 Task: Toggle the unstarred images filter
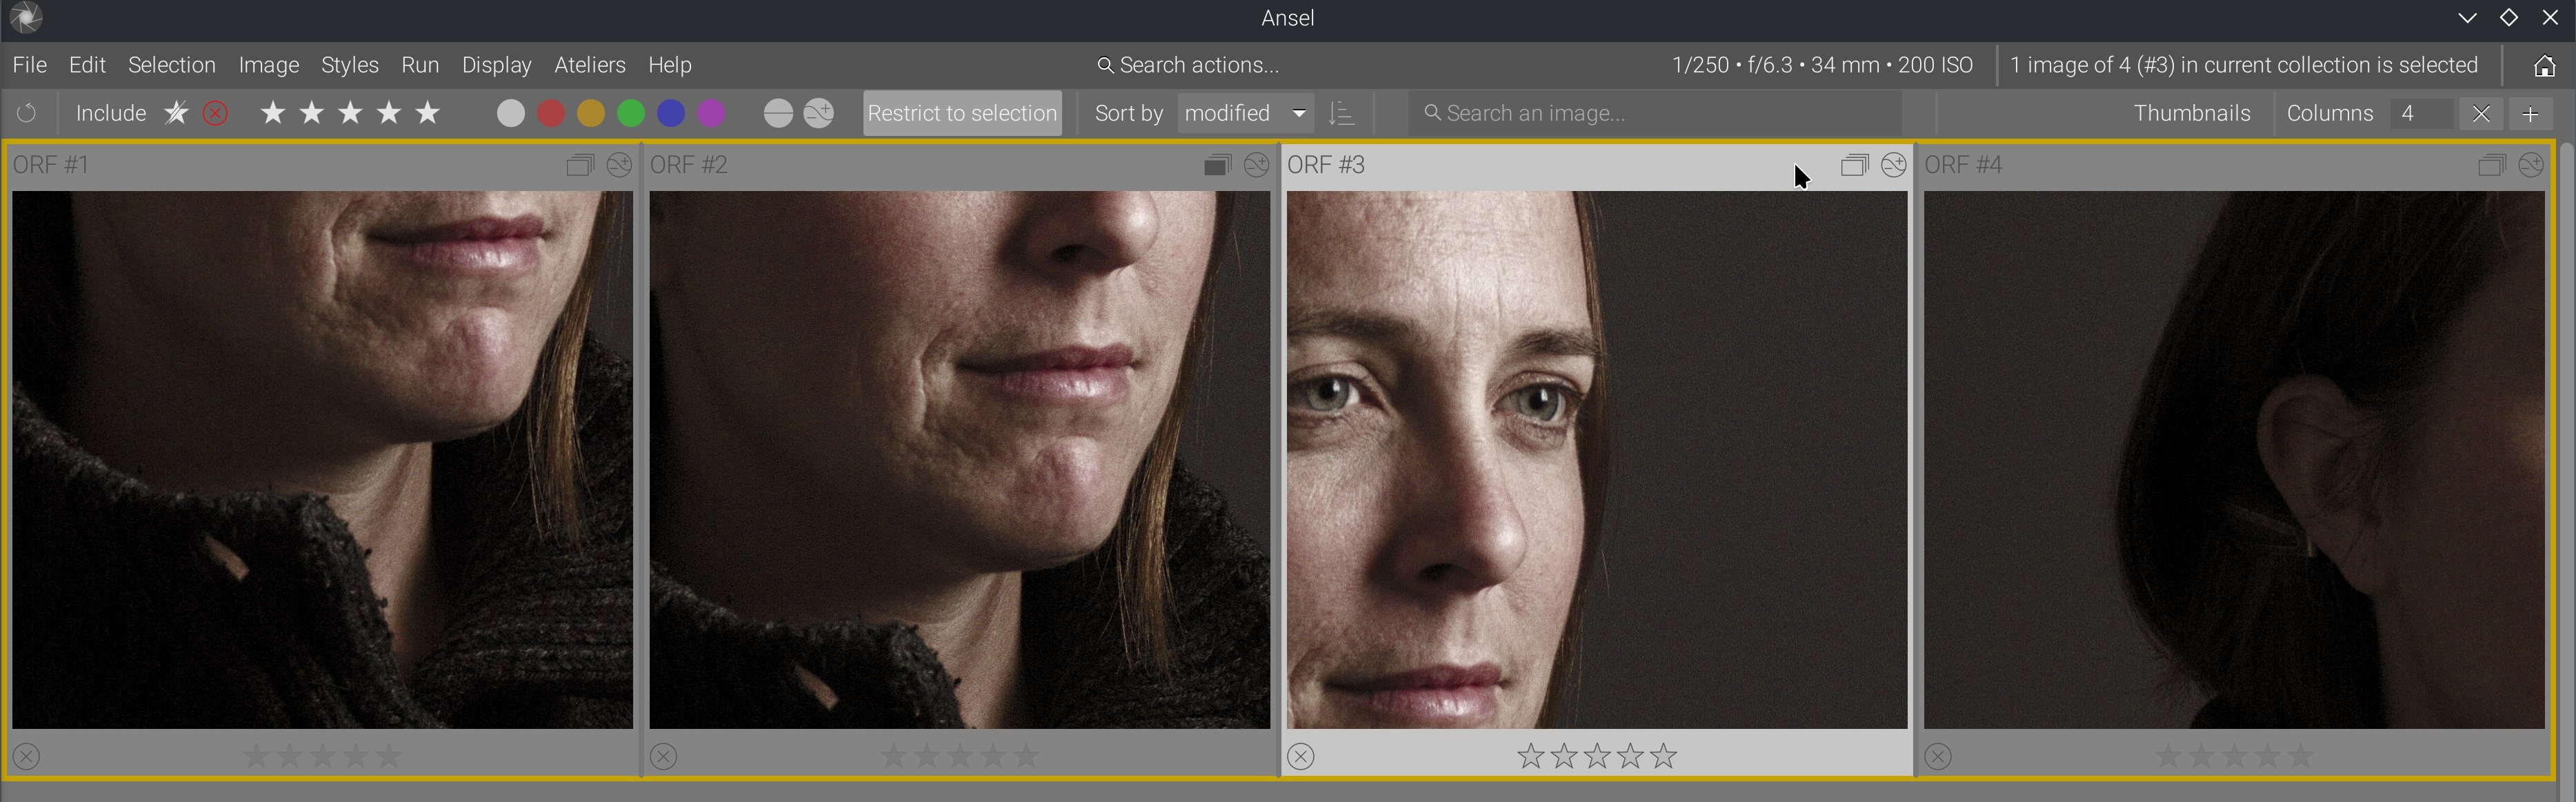[176, 114]
